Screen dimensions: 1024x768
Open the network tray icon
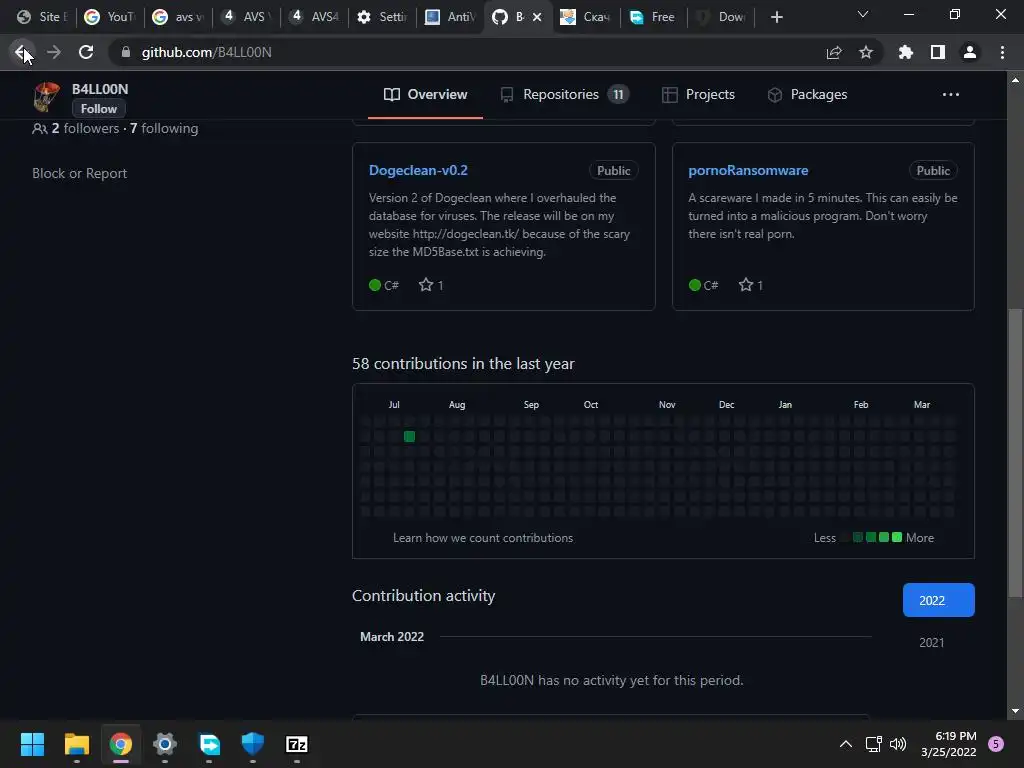pos(874,744)
